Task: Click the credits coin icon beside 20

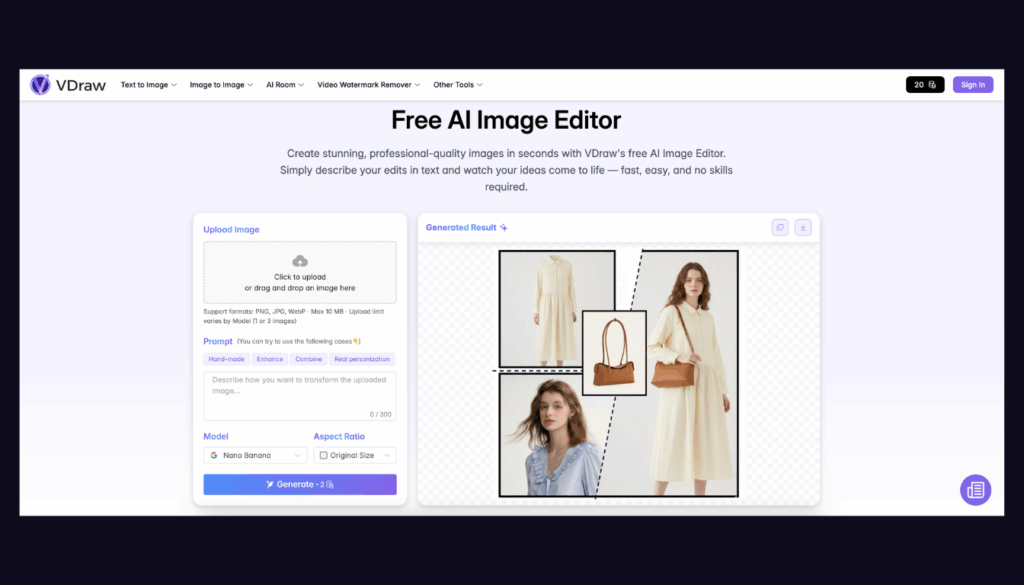Action: [x=932, y=84]
